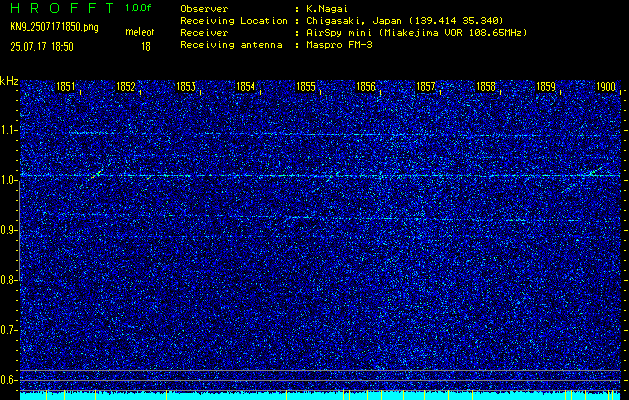Screen dimensions: 629x400
Task: Click the kHz axis unit label
Action: (9, 81)
